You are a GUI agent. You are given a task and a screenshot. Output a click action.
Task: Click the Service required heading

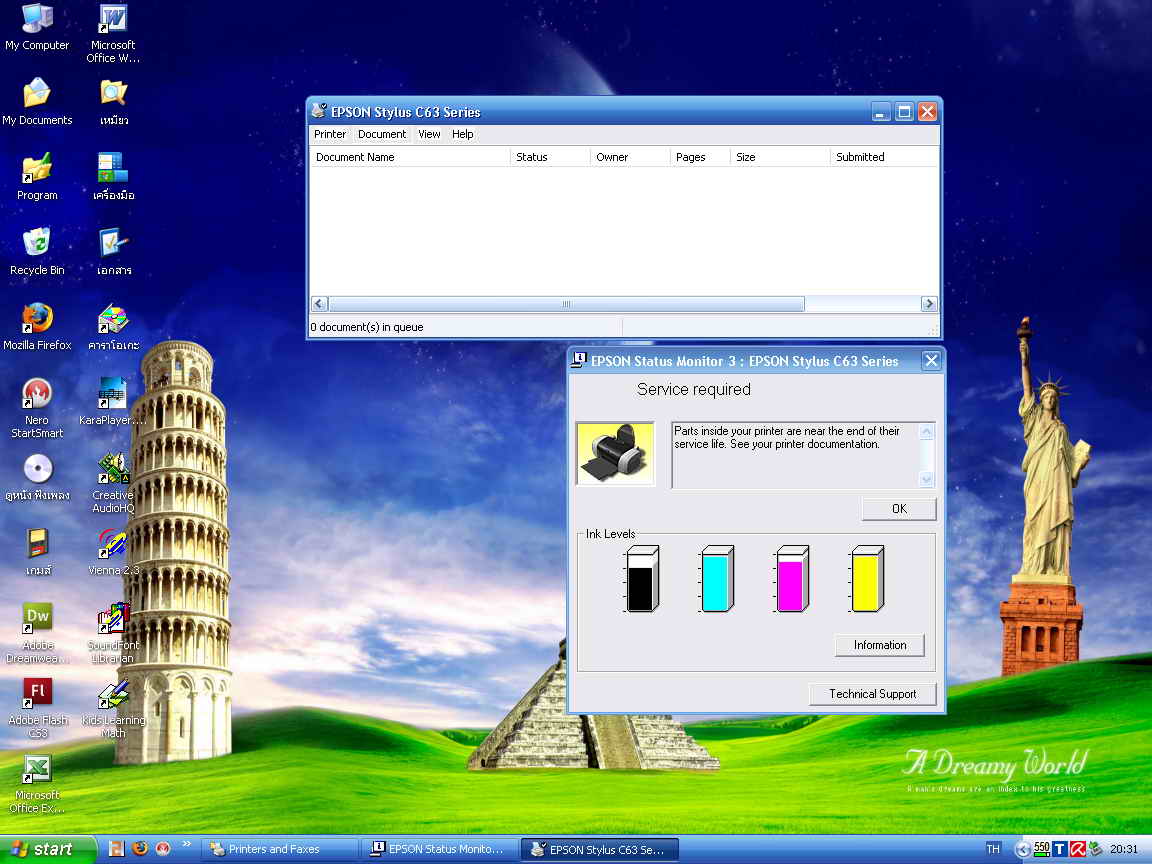click(694, 389)
